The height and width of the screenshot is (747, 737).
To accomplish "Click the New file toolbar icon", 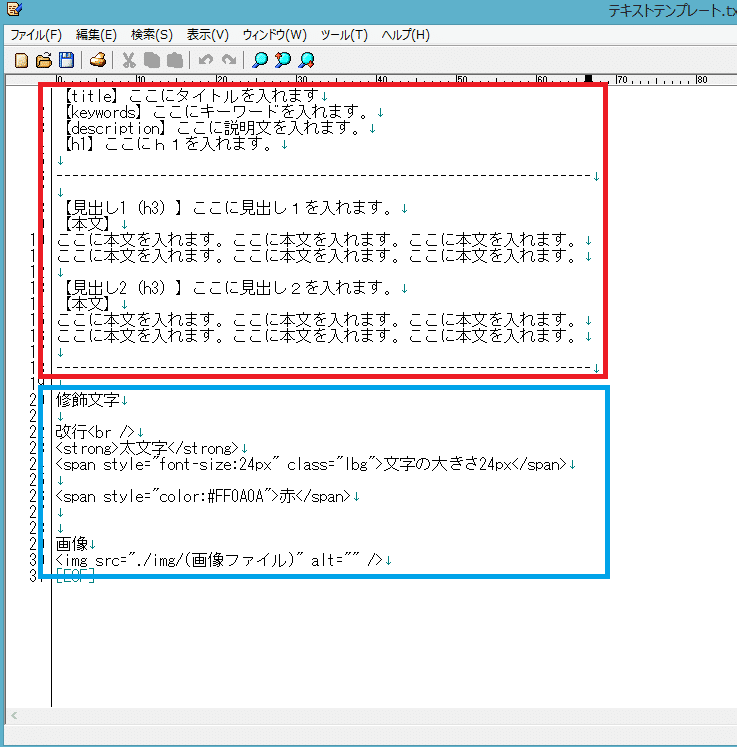I will (x=21, y=61).
